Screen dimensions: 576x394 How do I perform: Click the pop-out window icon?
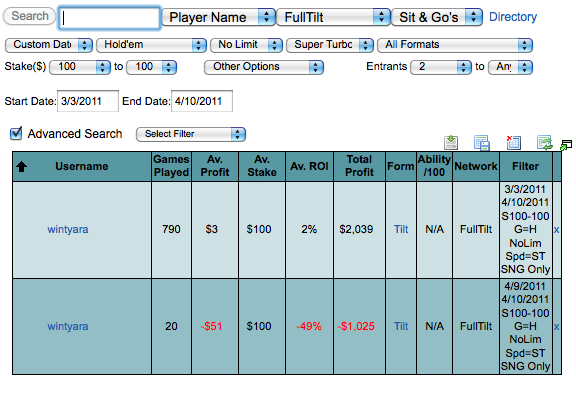(566, 145)
